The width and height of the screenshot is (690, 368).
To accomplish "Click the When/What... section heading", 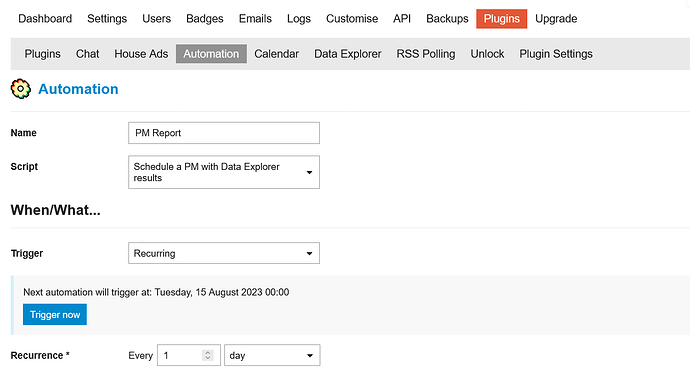I will [x=55, y=210].
